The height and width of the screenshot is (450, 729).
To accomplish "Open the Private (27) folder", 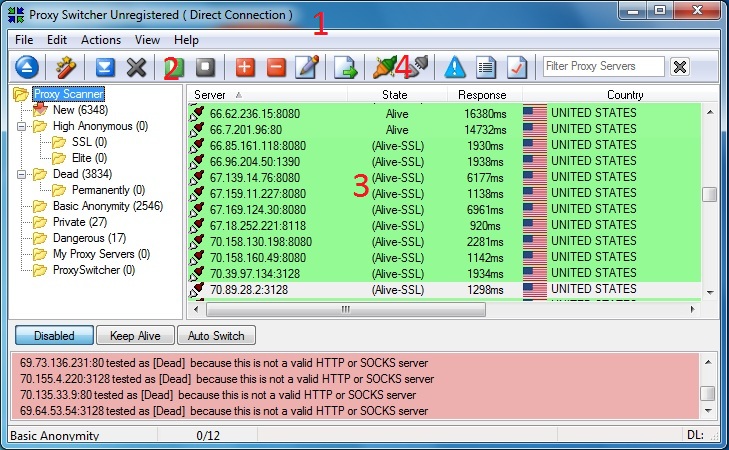I will [x=80, y=222].
